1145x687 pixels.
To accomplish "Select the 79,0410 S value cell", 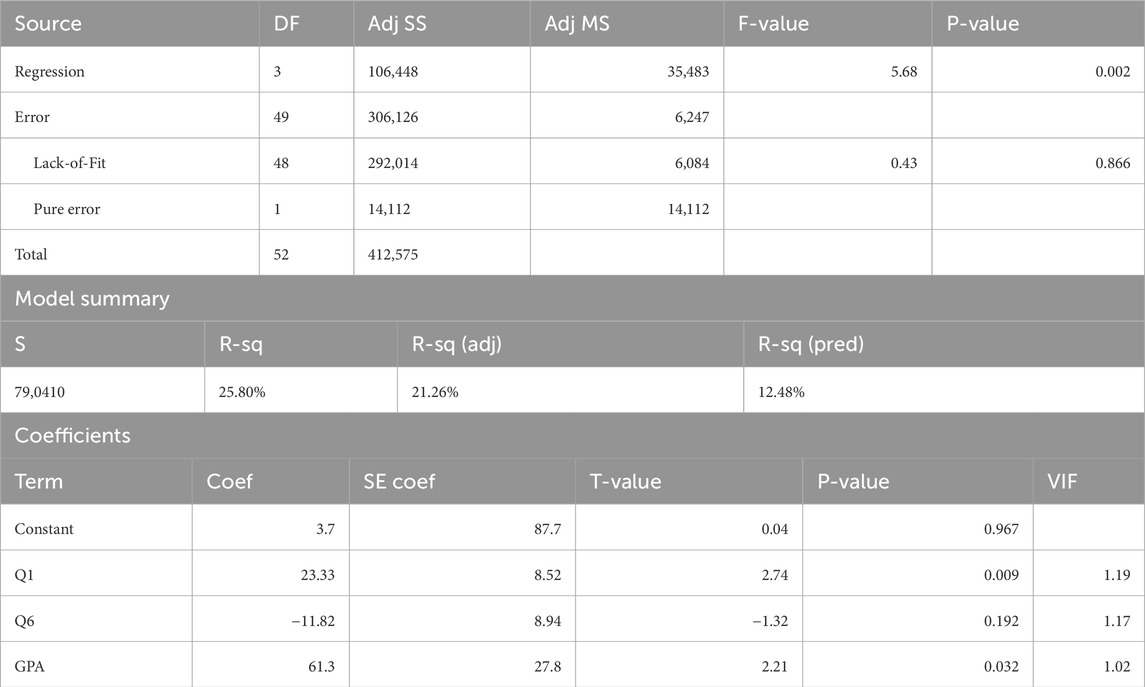I will point(41,392).
